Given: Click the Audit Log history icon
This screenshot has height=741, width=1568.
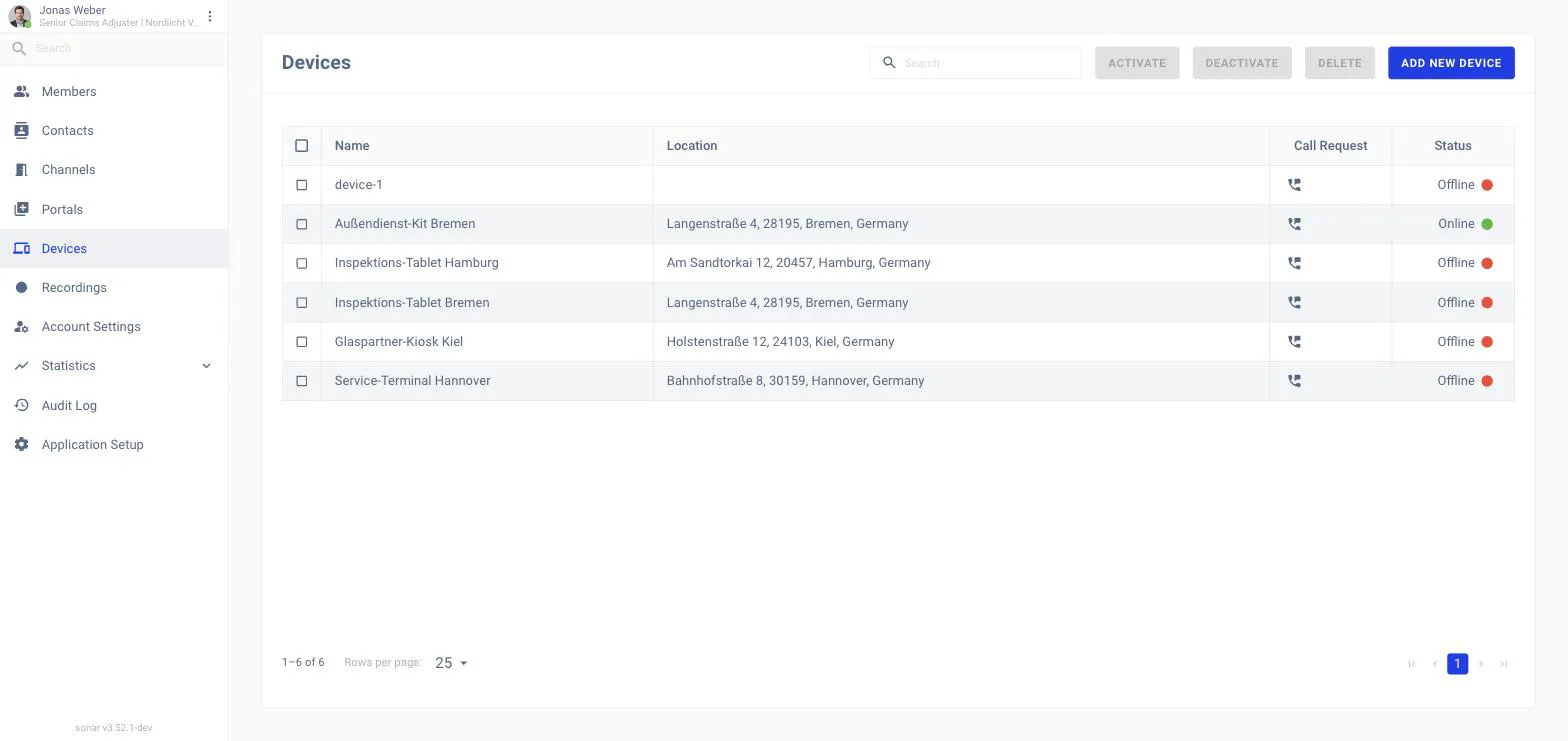Looking at the screenshot, I should pyautogui.click(x=21, y=405).
